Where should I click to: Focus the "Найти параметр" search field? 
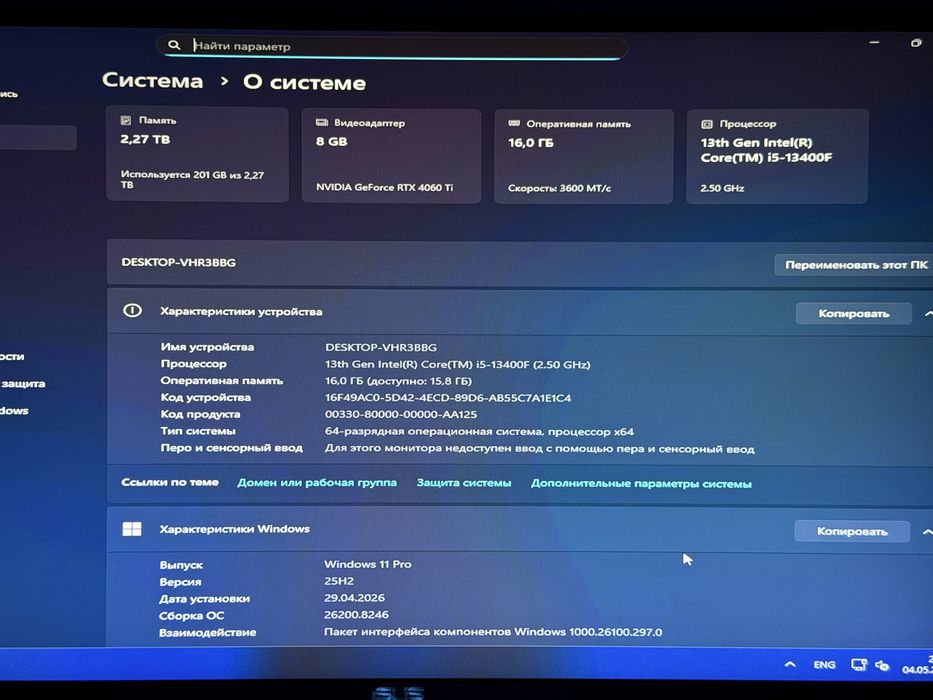pyautogui.click(x=393, y=46)
